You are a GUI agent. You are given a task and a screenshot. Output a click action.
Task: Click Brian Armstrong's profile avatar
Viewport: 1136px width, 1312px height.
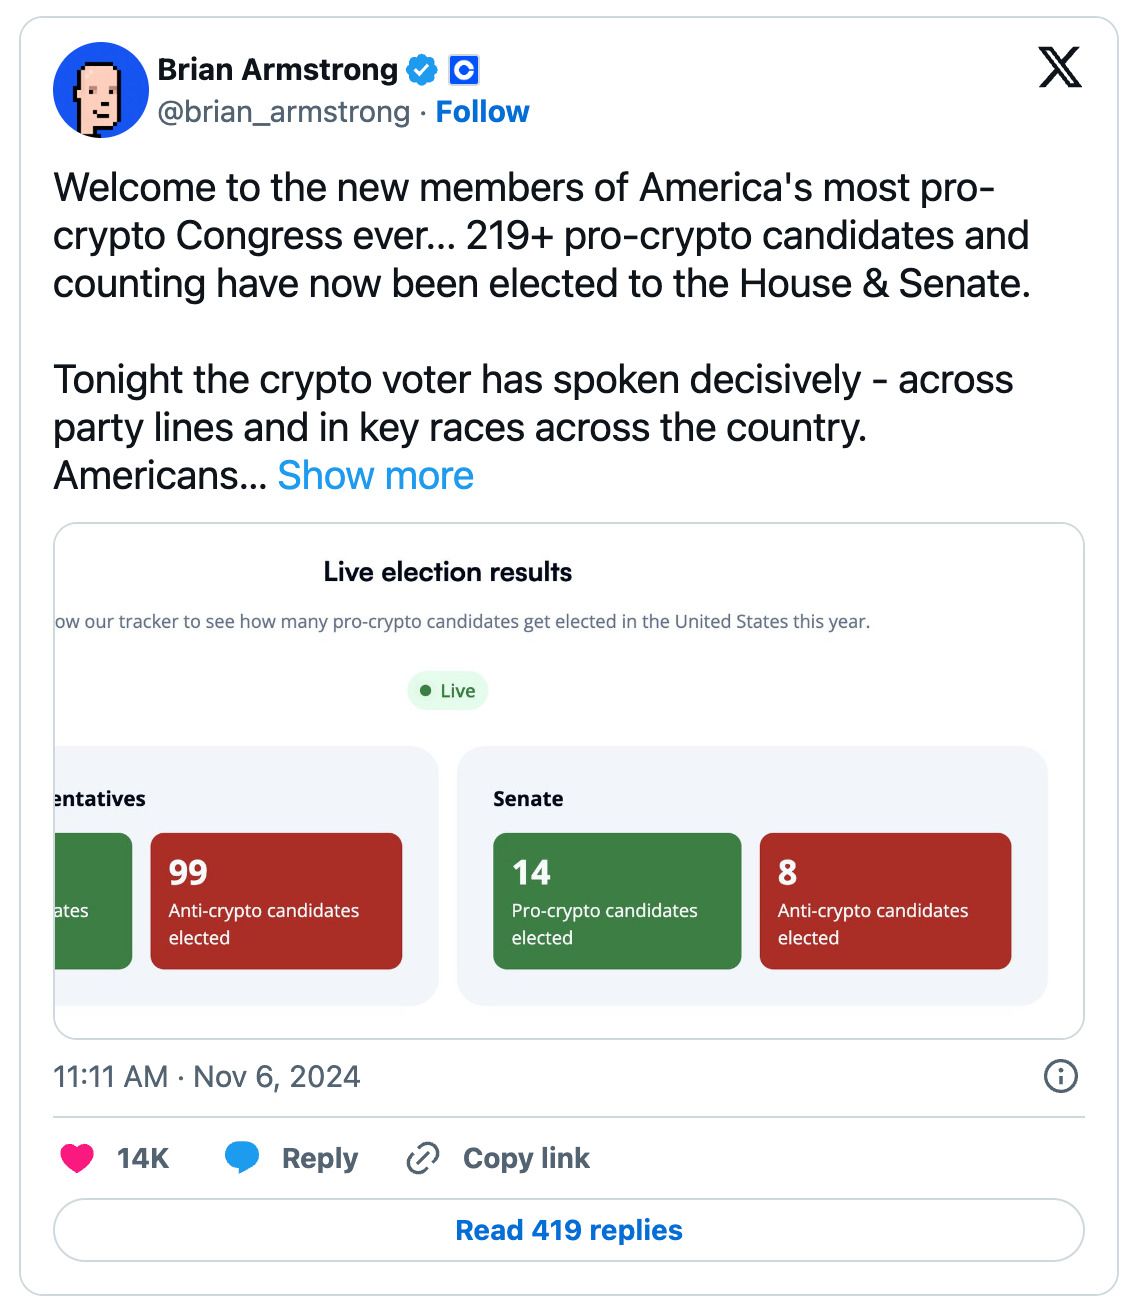(100, 90)
